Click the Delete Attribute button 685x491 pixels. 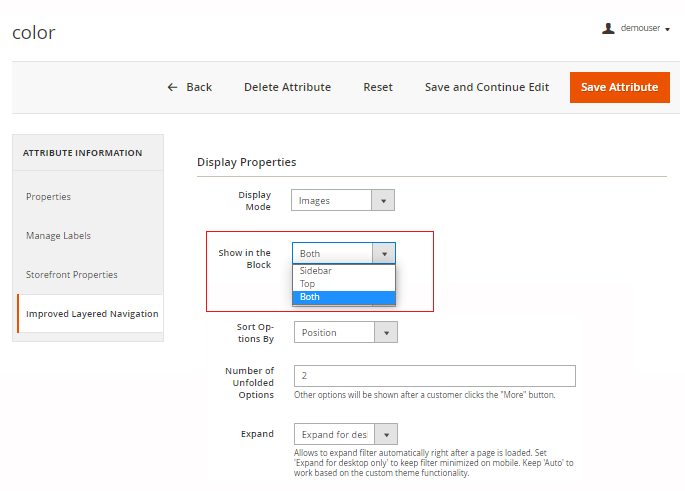(287, 87)
